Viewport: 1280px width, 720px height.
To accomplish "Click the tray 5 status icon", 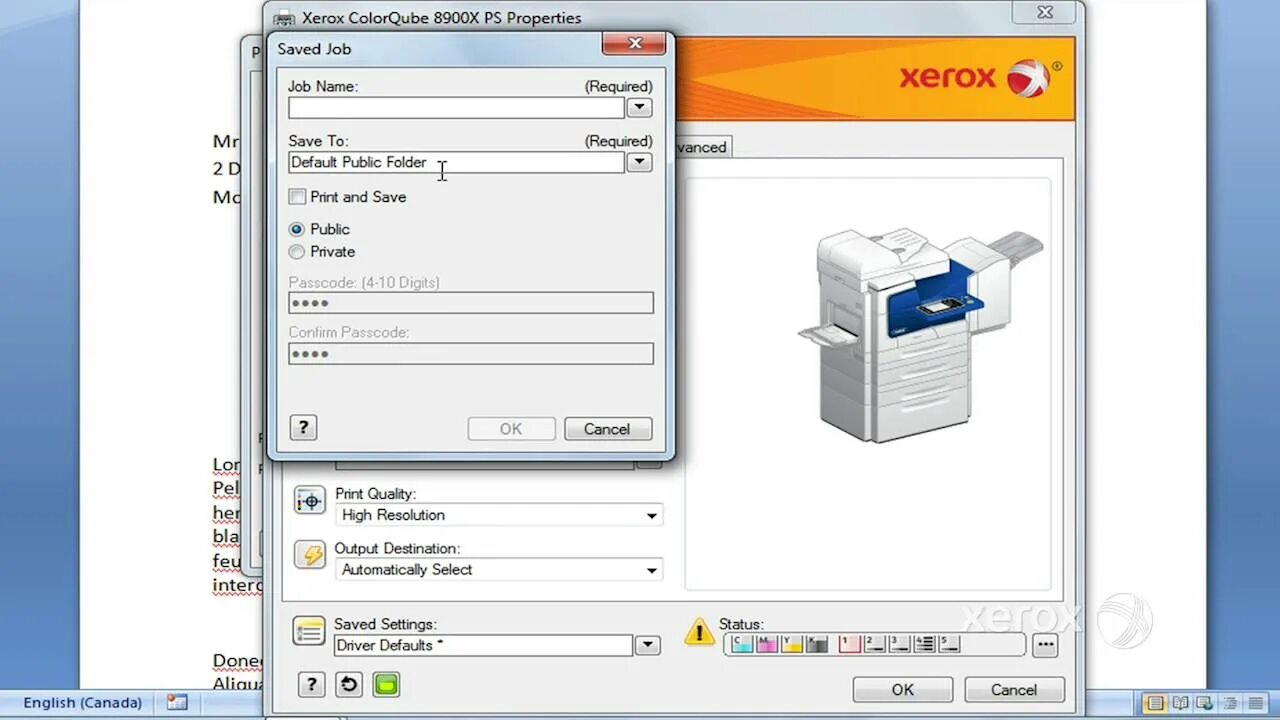I will point(949,644).
